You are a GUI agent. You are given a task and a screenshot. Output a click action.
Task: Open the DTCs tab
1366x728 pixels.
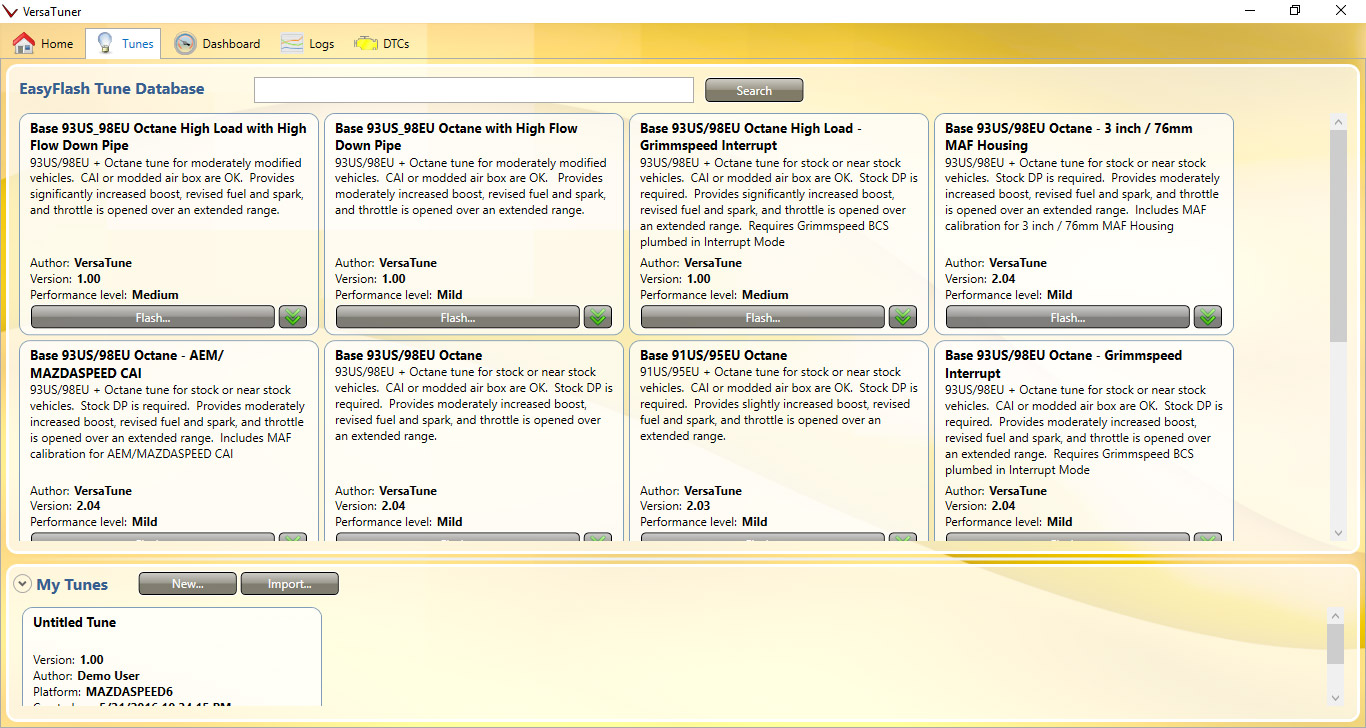click(382, 43)
